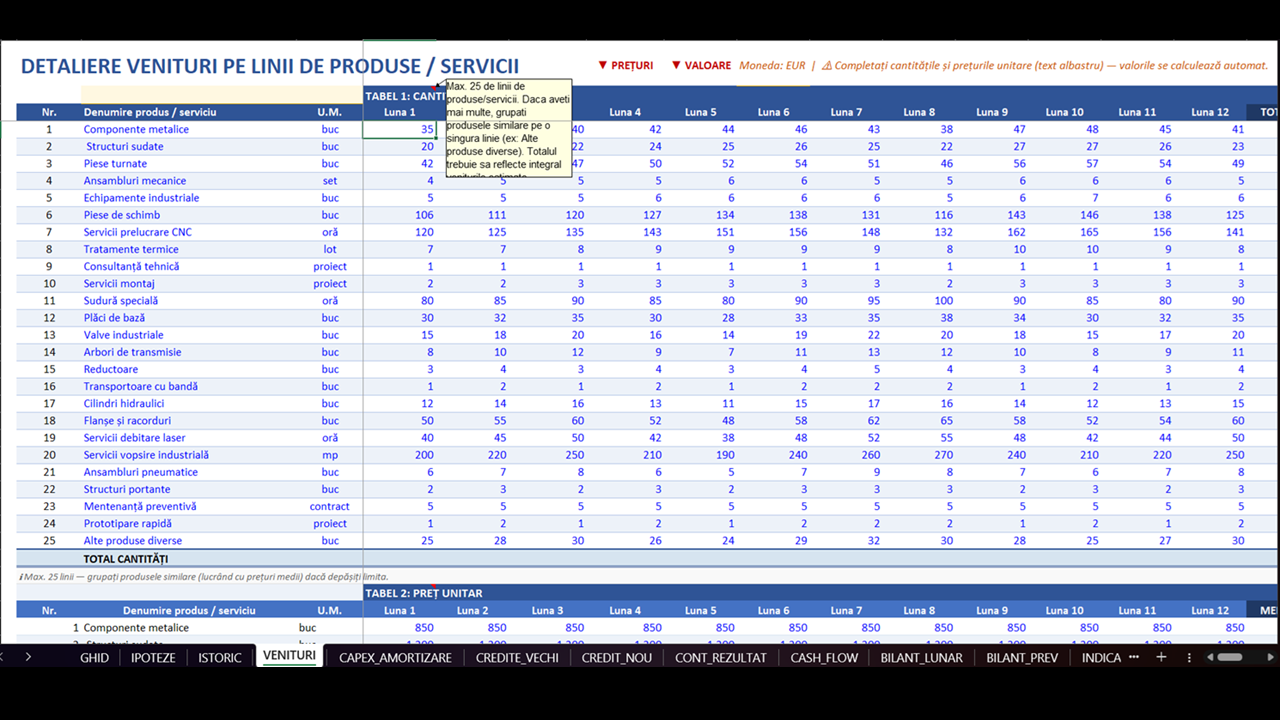This screenshot has width=1280, height=720.
Task: Click unit 'contract' for Mentenanță preventivă
Action: 329,506
